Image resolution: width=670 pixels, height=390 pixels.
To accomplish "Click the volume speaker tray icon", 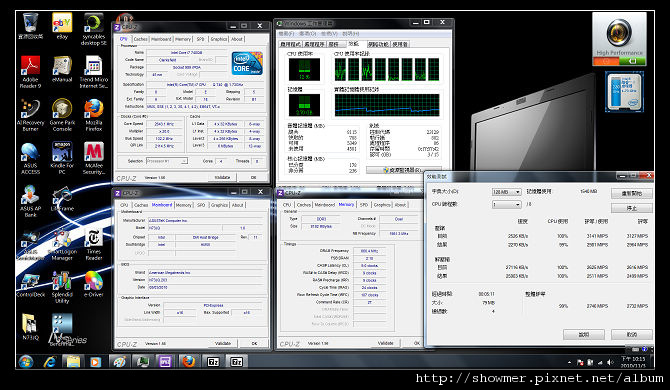I will click(609, 363).
